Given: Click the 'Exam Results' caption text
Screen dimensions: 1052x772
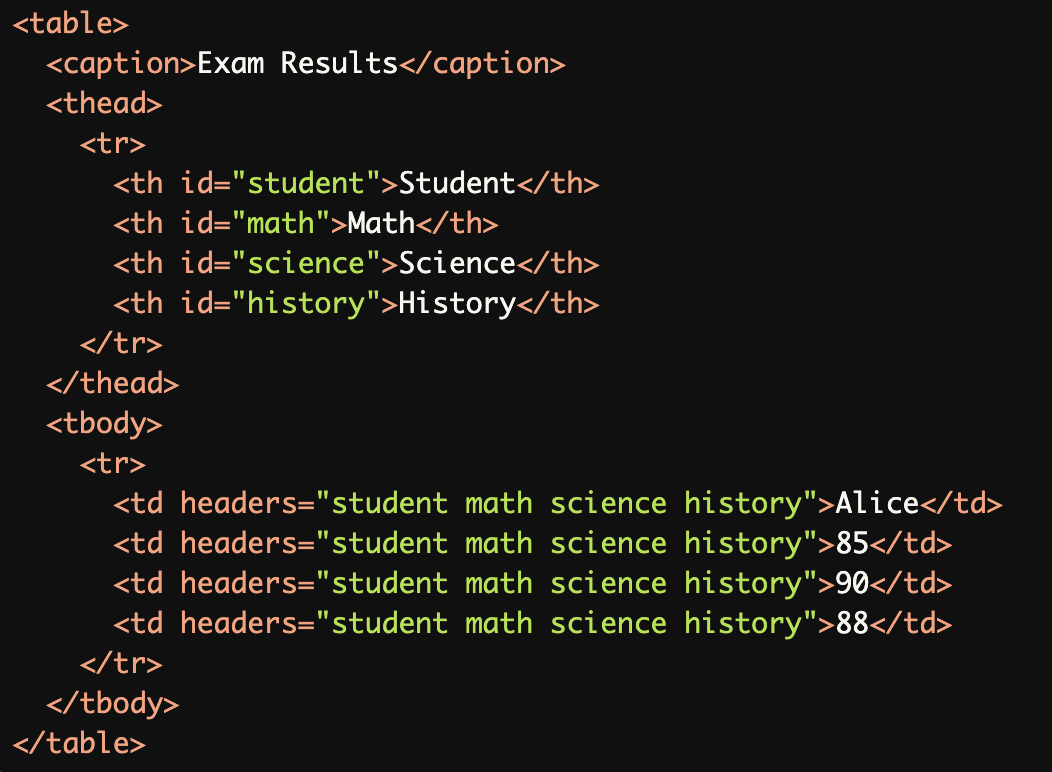Looking at the screenshot, I should point(297,64).
